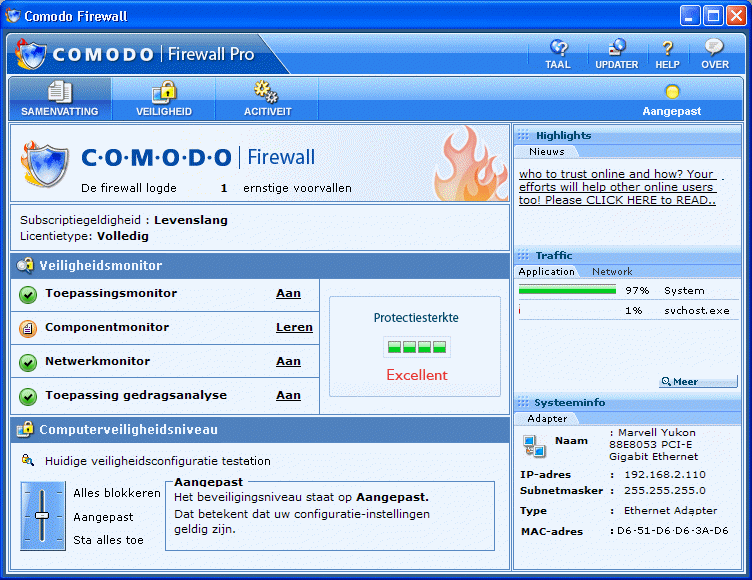
Task: Select the Sta alles toe level label
Action: tap(108, 540)
